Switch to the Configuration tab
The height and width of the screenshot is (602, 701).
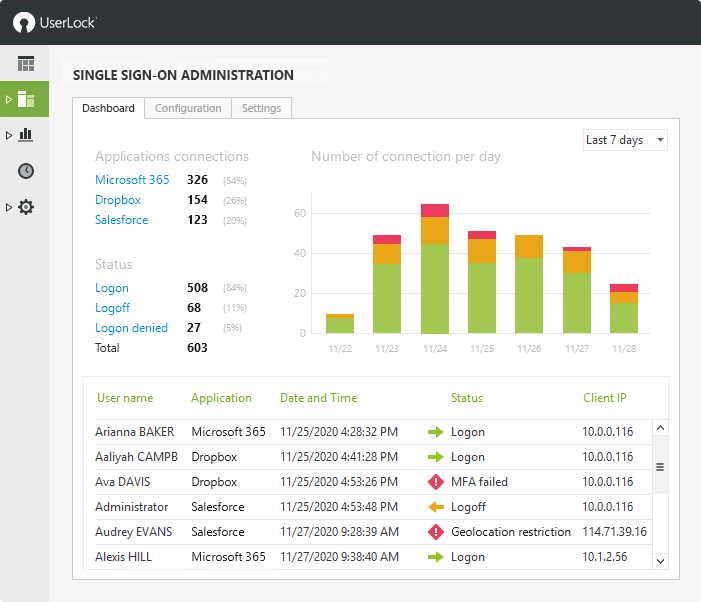click(x=188, y=108)
